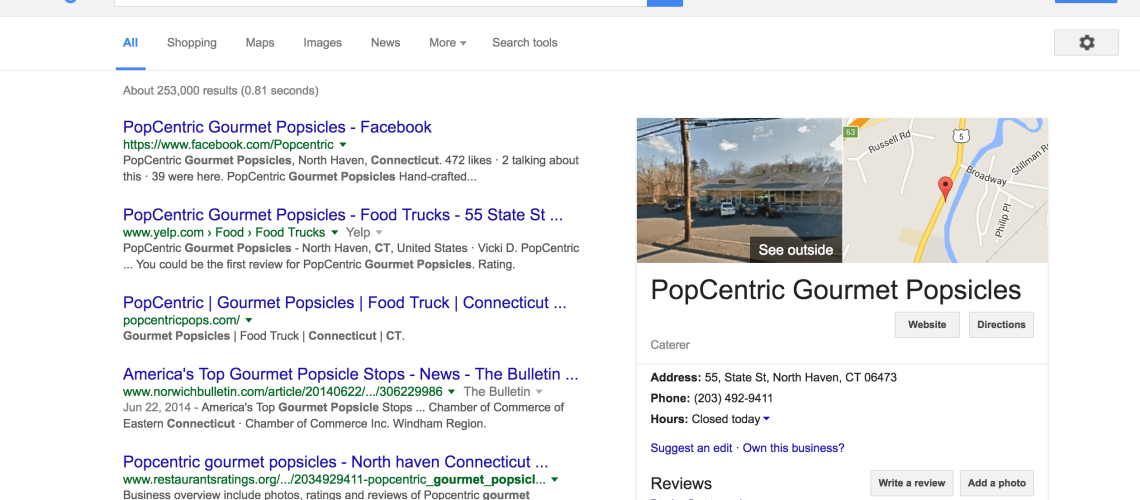Click the red map location pin
Viewport: 1140px width, 500px height.
tap(944, 187)
